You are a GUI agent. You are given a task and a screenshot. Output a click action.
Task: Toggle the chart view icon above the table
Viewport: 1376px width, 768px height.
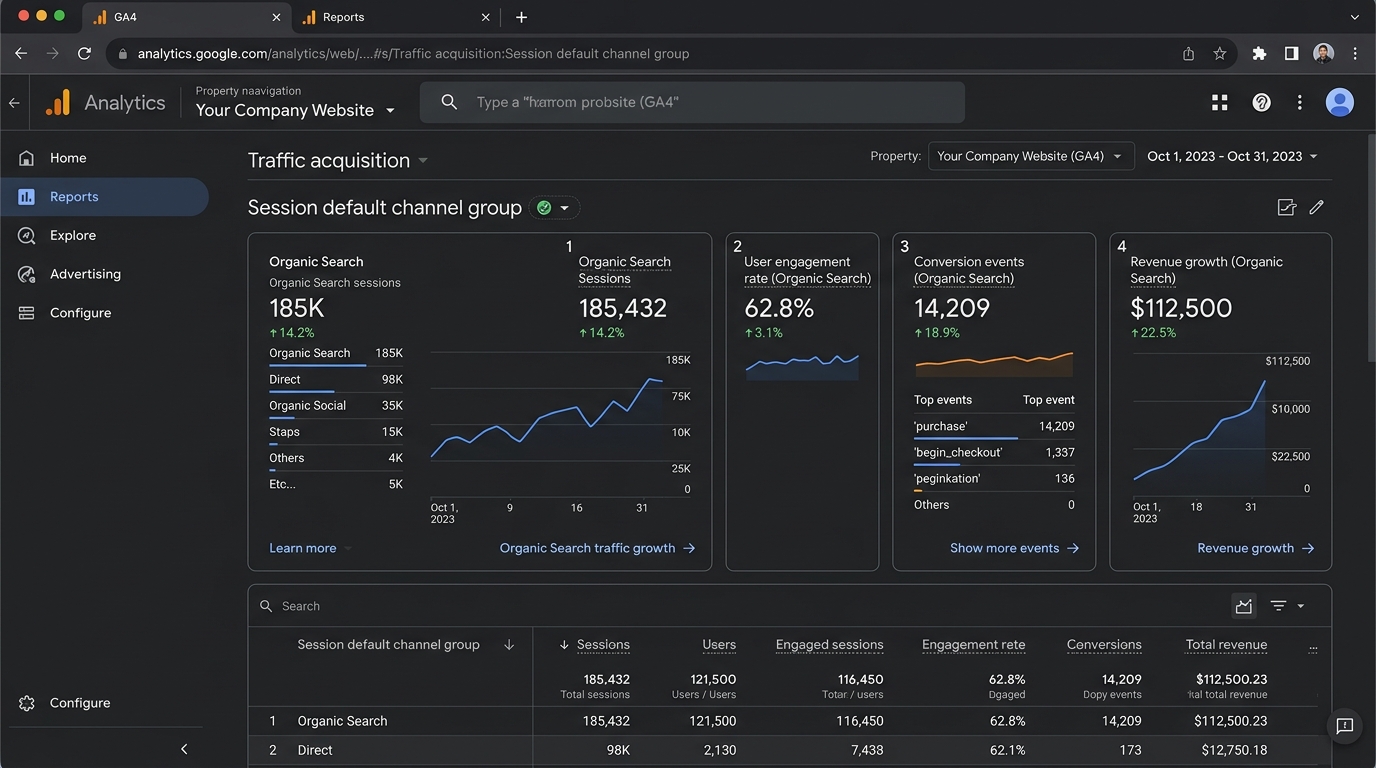click(x=1244, y=606)
